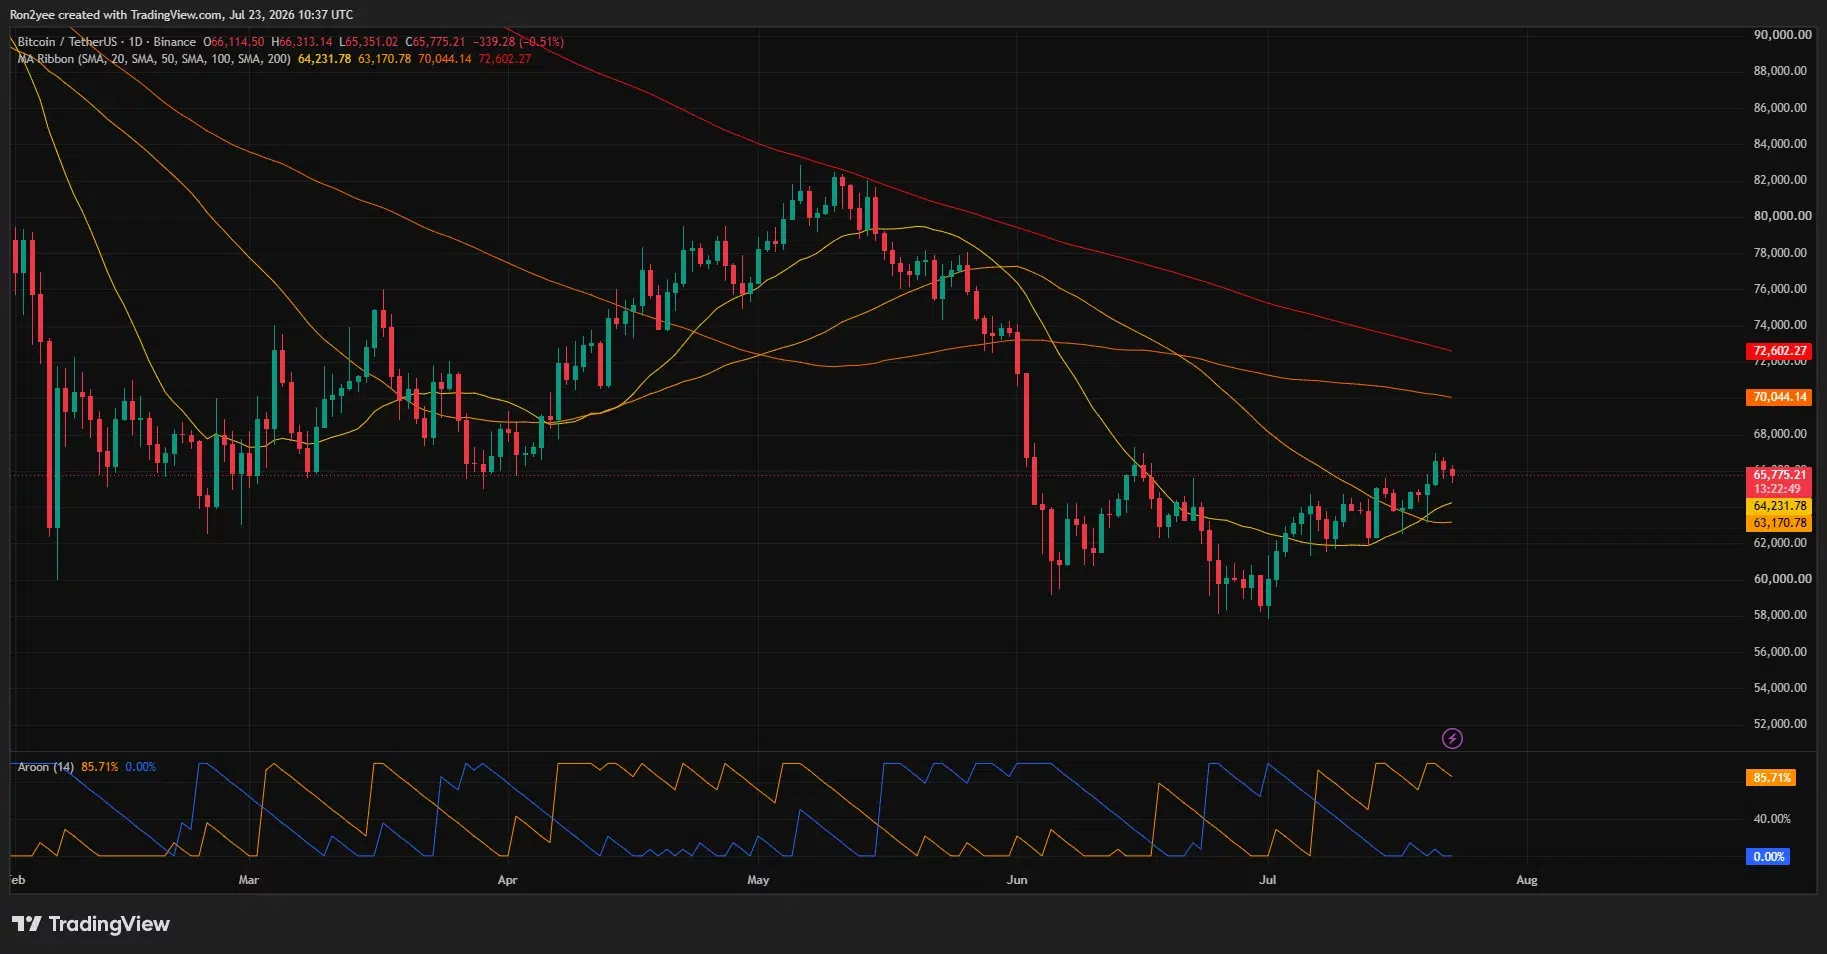
Task: Click the candle countdown timer 13:22:49
Action: pos(1779,489)
